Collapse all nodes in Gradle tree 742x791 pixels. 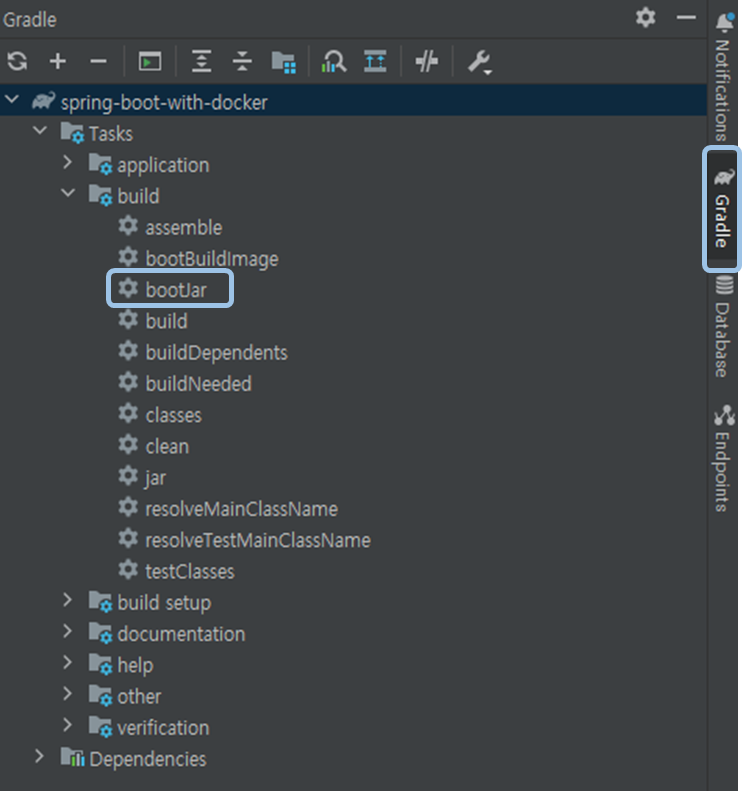click(x=242, y=62)
